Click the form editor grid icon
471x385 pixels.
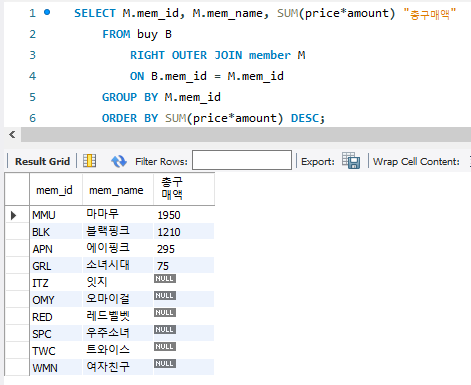pos(89,161)
